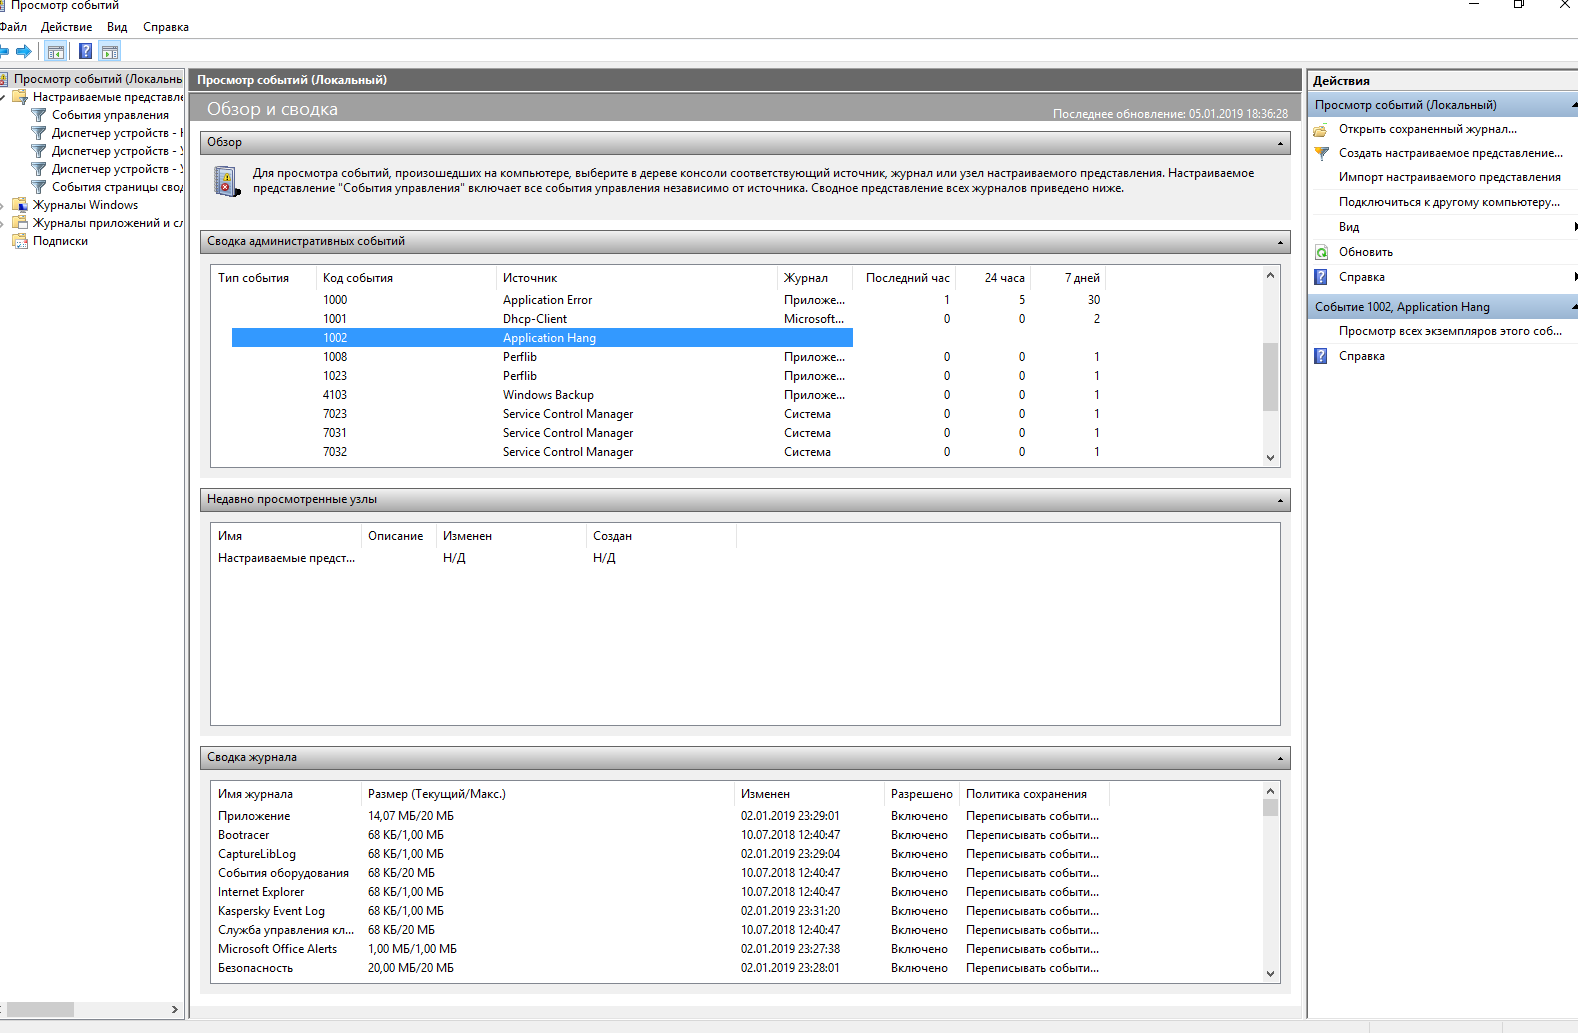The image size is (1578, 1033).
Task: Click the Журналы Windows folder icon
Action: click(20, 205)
